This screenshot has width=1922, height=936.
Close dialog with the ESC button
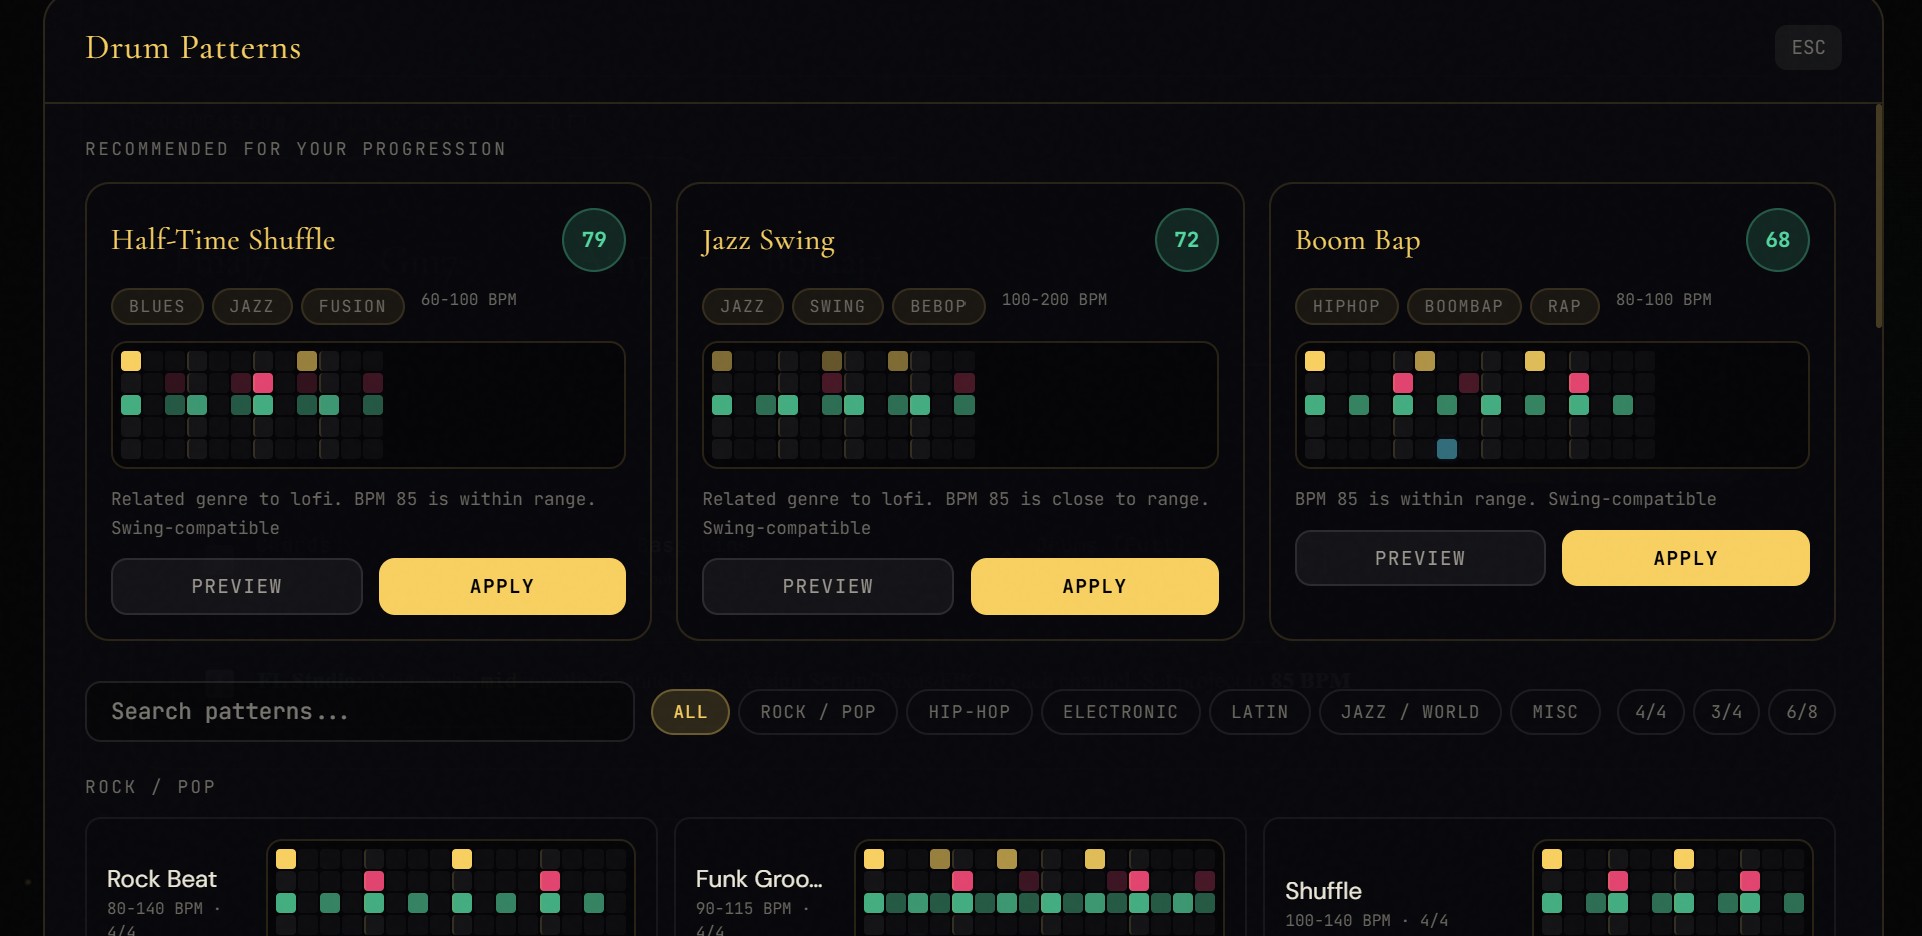pos(1808,47)
